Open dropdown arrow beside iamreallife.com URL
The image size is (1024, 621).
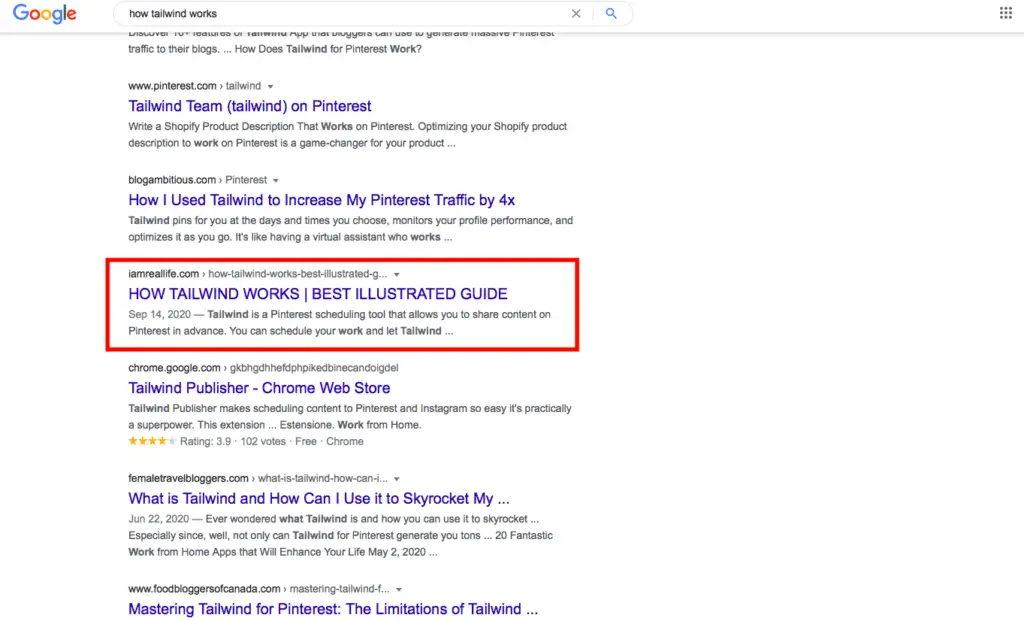[396, 274]
